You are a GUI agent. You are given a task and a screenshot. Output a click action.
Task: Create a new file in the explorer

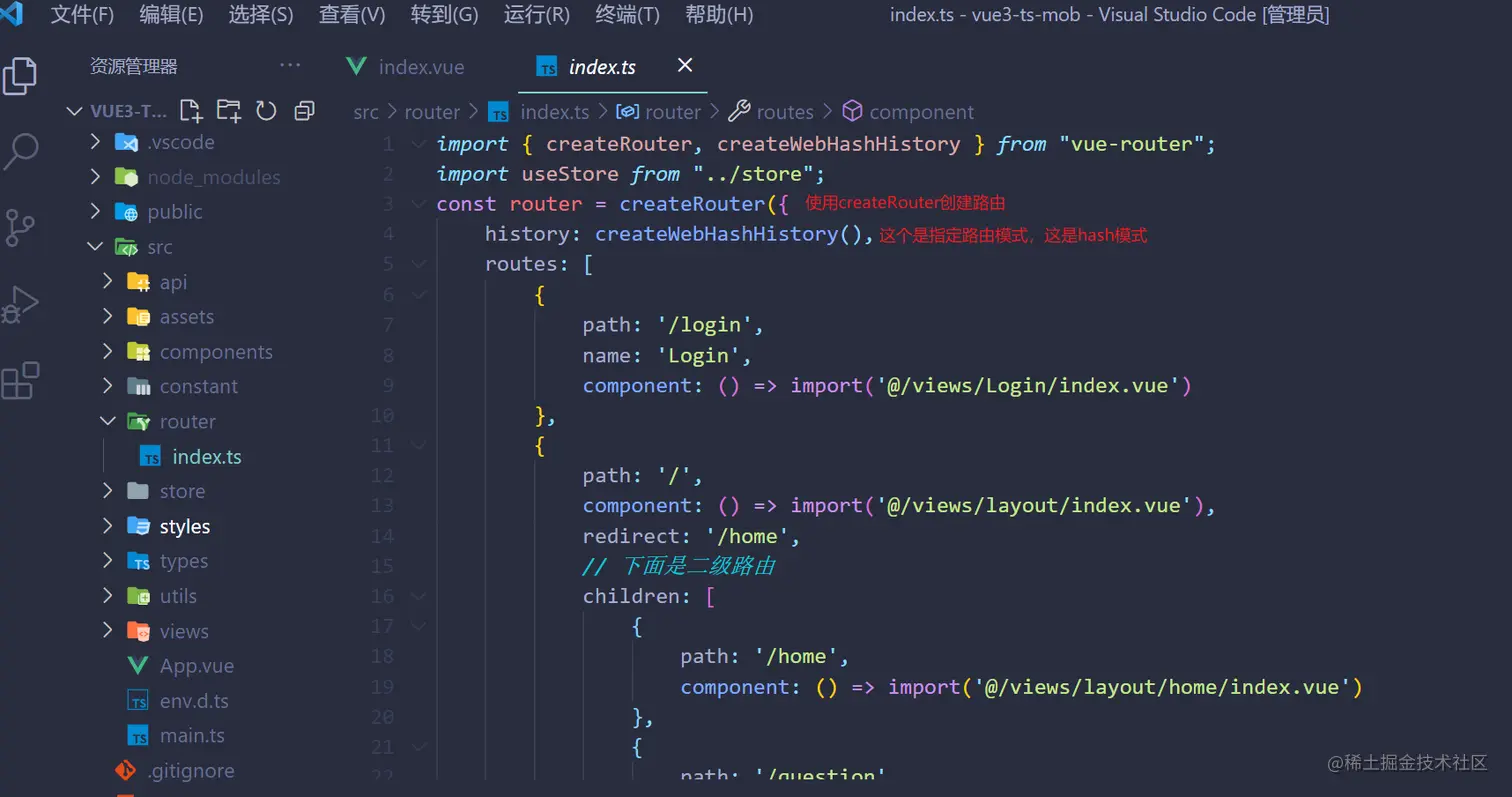pos(190,110)
